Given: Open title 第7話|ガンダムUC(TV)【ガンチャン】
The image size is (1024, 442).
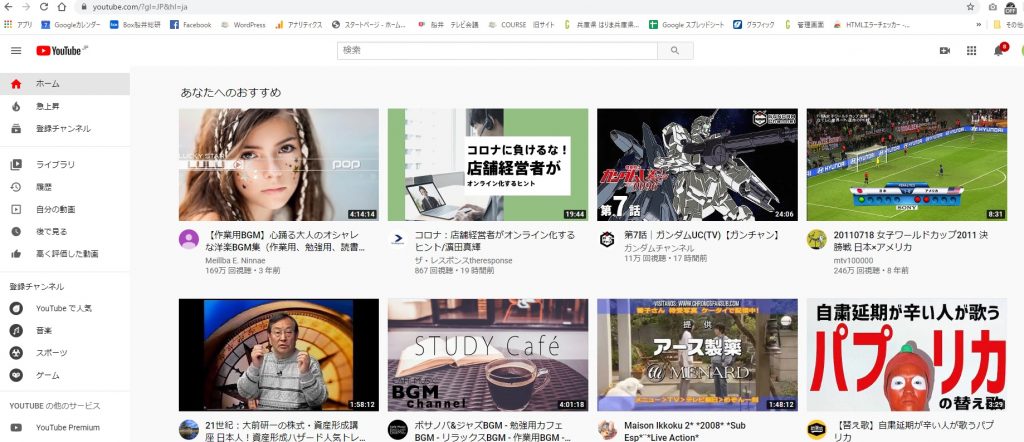Looking at the screenshot, I should click(701, 234).
